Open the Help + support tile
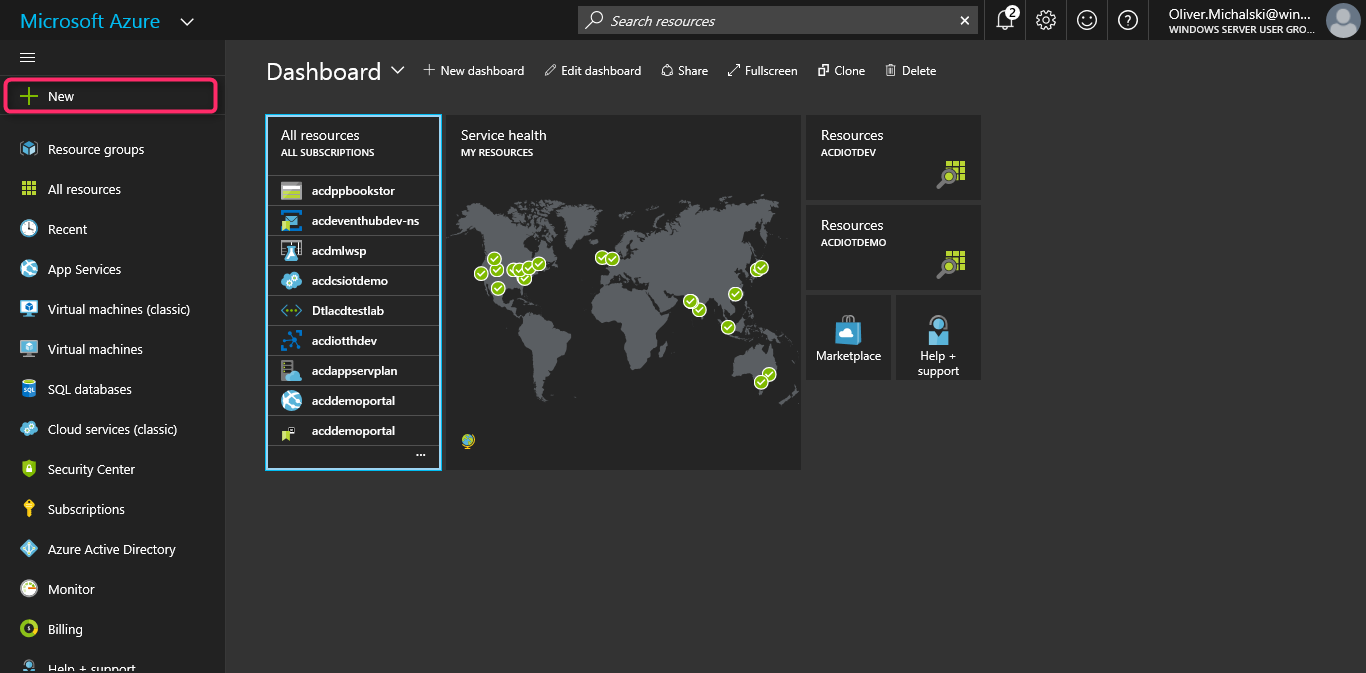Viewport: 1366px width, 673px height. (x=938, y=337)
